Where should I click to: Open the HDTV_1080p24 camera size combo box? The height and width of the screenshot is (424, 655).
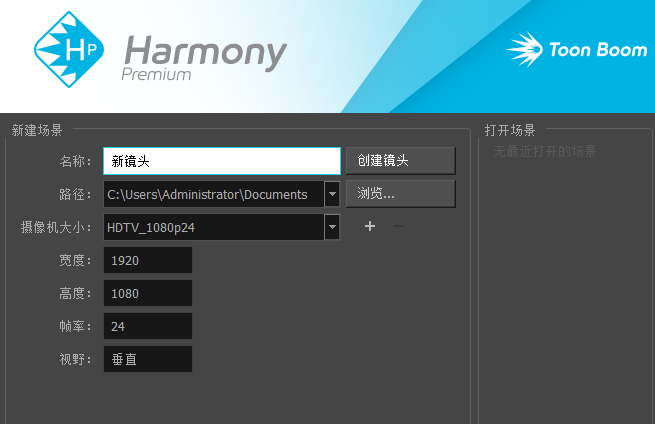[x=221, y=227]
